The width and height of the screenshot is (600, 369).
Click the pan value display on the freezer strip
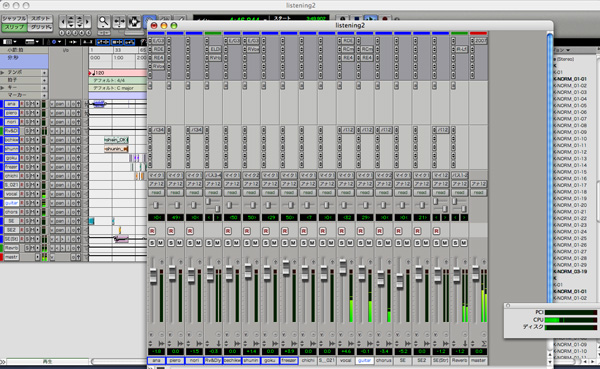click(289, 217)
